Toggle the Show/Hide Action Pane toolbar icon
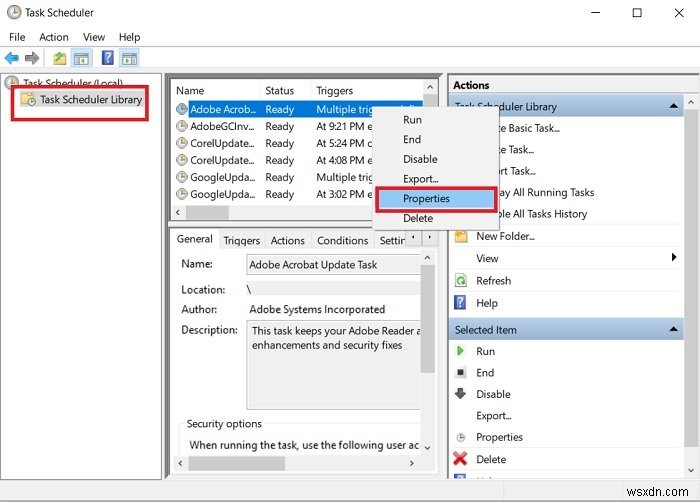Screen dimensions: 700x502 click(130, 58)
